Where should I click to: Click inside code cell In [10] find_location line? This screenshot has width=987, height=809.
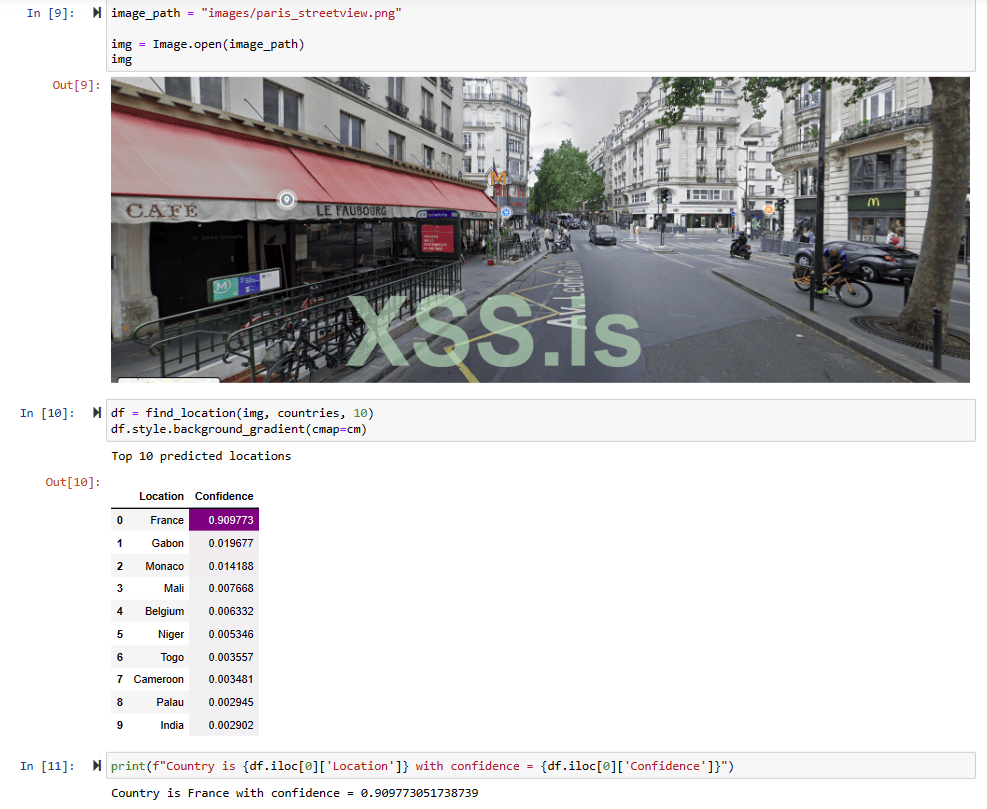point(242,413)
